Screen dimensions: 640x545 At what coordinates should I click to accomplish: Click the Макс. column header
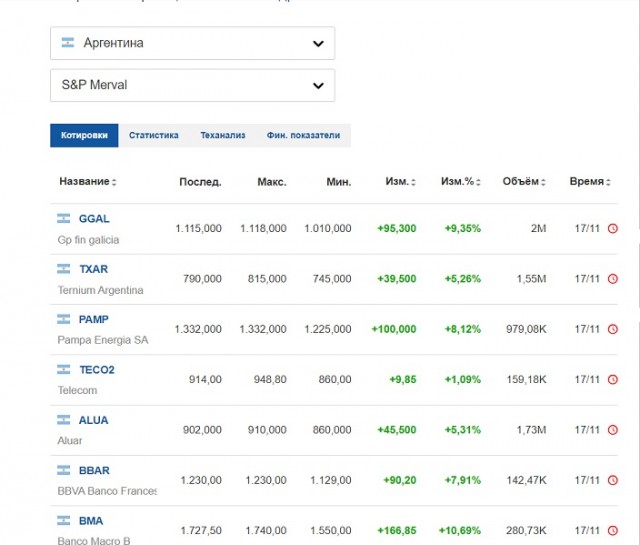coord(271,182)
